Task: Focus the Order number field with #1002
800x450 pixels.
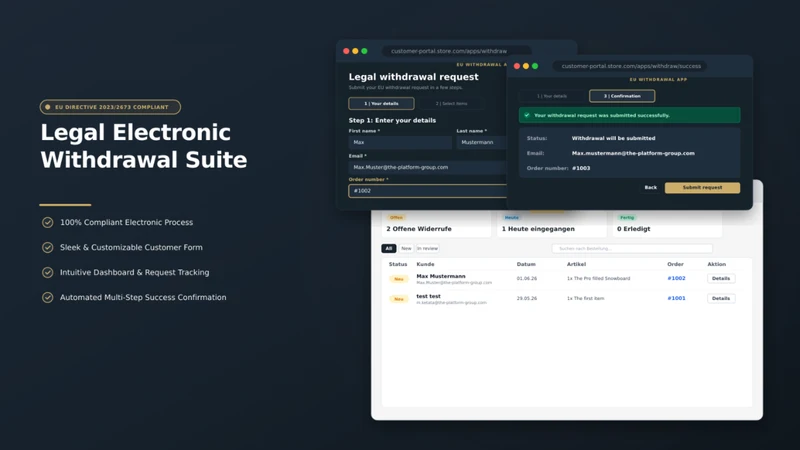Action: tap(428, 191)
